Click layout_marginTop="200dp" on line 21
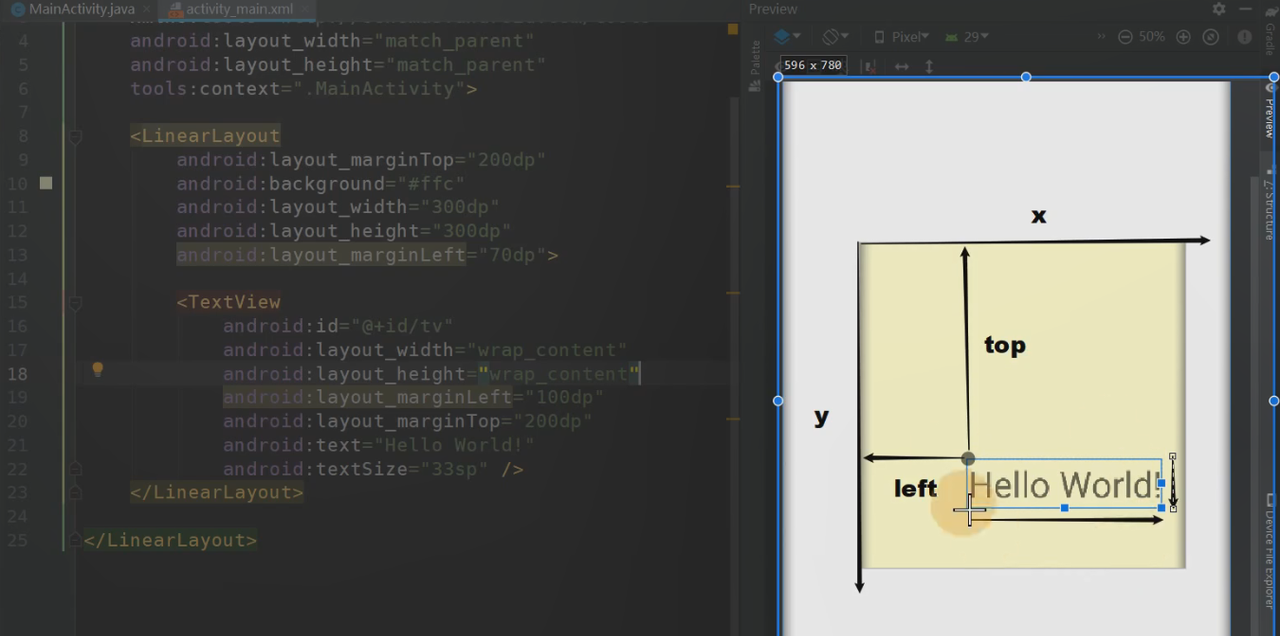This screenshot has height=636, width=1280. coord(407,421)
